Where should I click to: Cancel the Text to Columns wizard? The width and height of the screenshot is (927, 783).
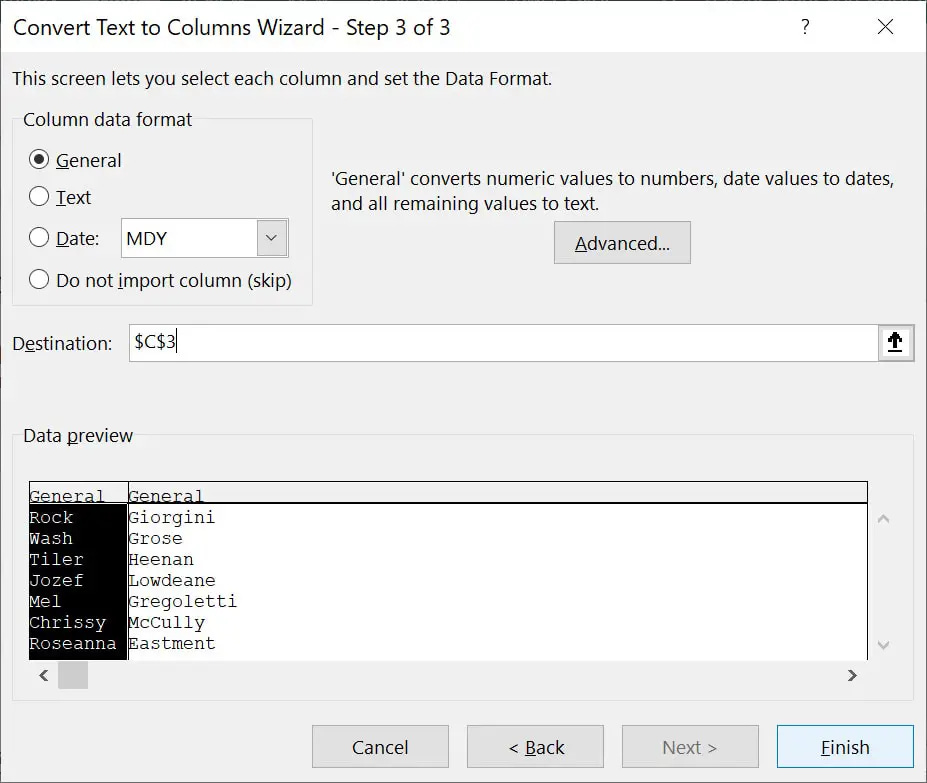tap(380, 746)
